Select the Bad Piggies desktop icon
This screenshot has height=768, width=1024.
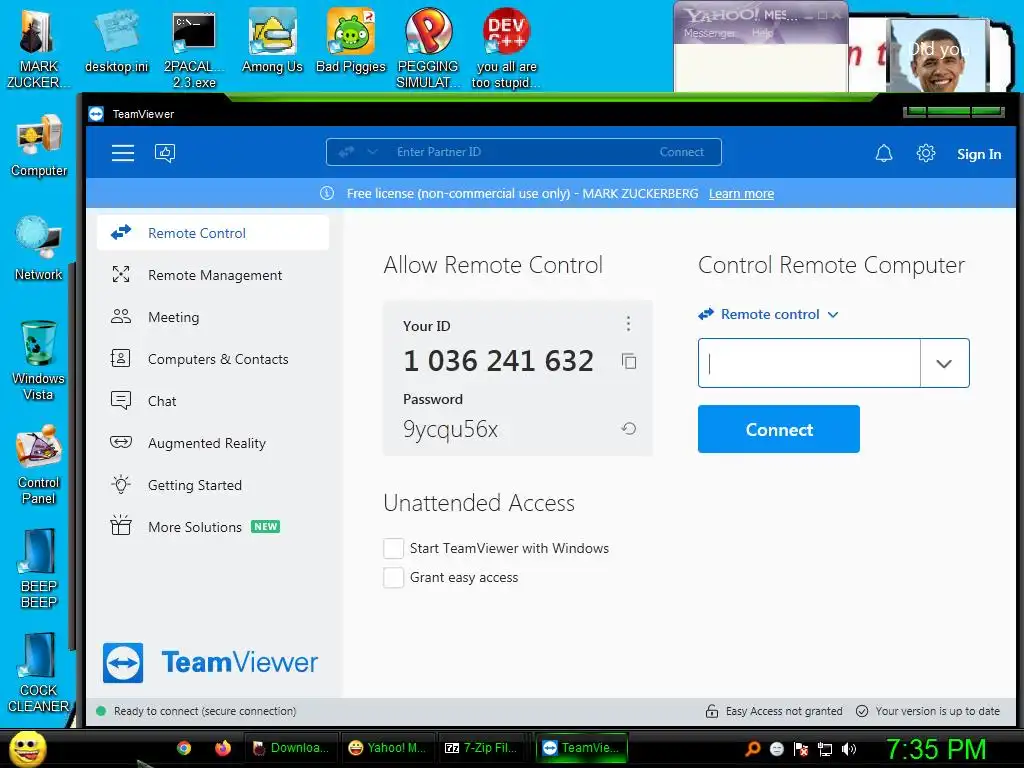pyautogui.click(x=351, y=42)
